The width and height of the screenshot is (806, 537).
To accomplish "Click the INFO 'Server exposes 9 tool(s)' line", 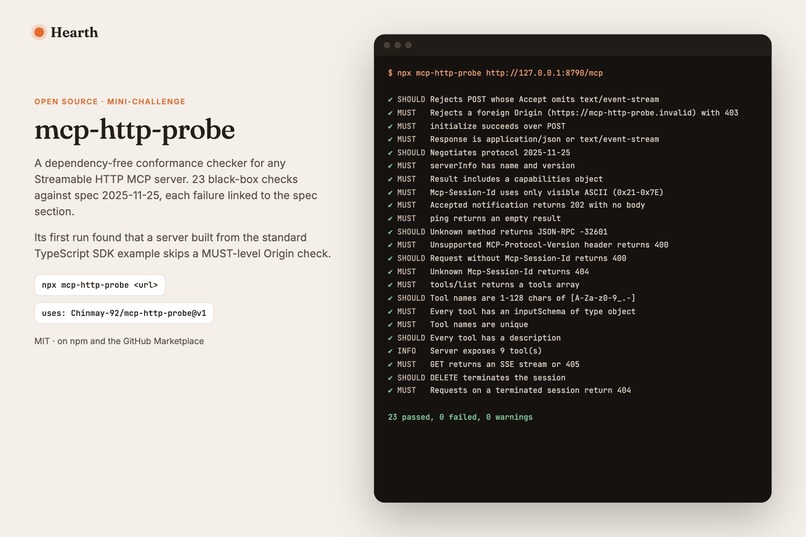I will pos(465,351).
